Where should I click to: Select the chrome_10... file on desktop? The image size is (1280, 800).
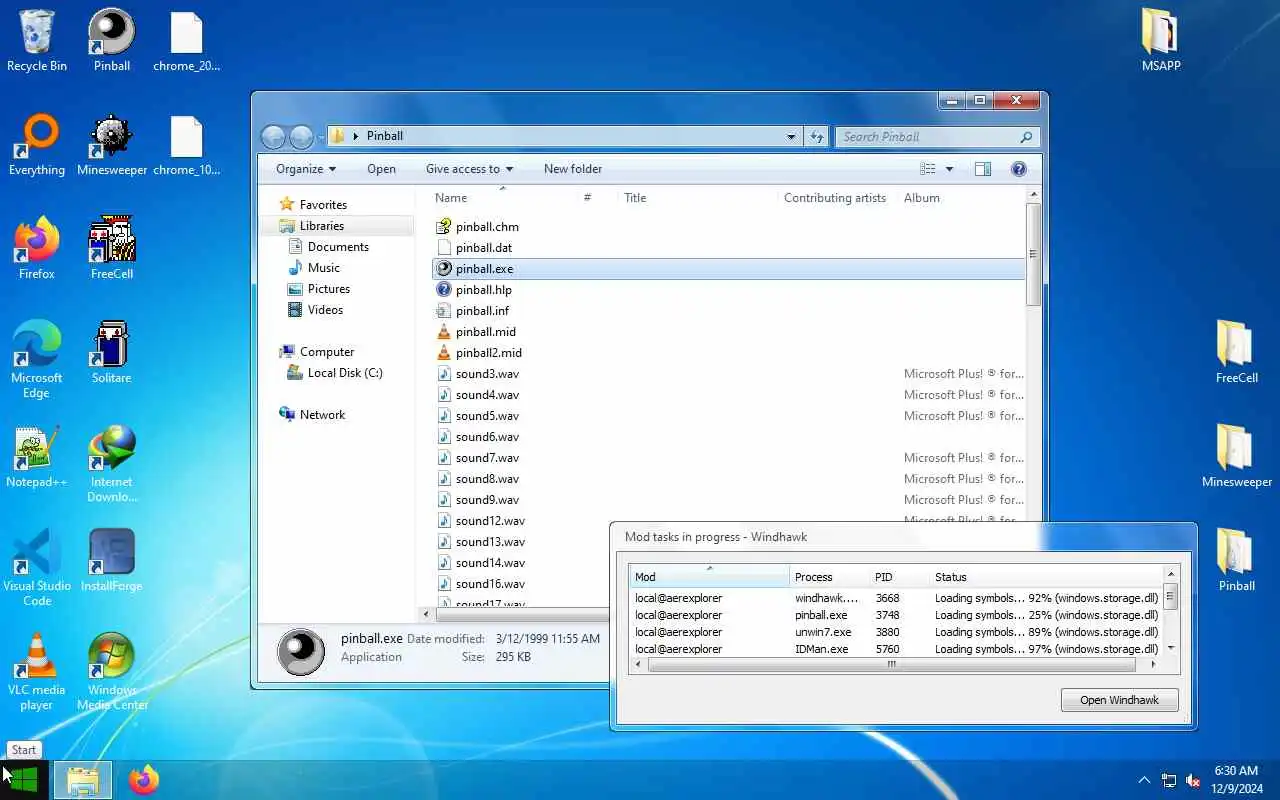pyautogui.click(x=187, y=145)
